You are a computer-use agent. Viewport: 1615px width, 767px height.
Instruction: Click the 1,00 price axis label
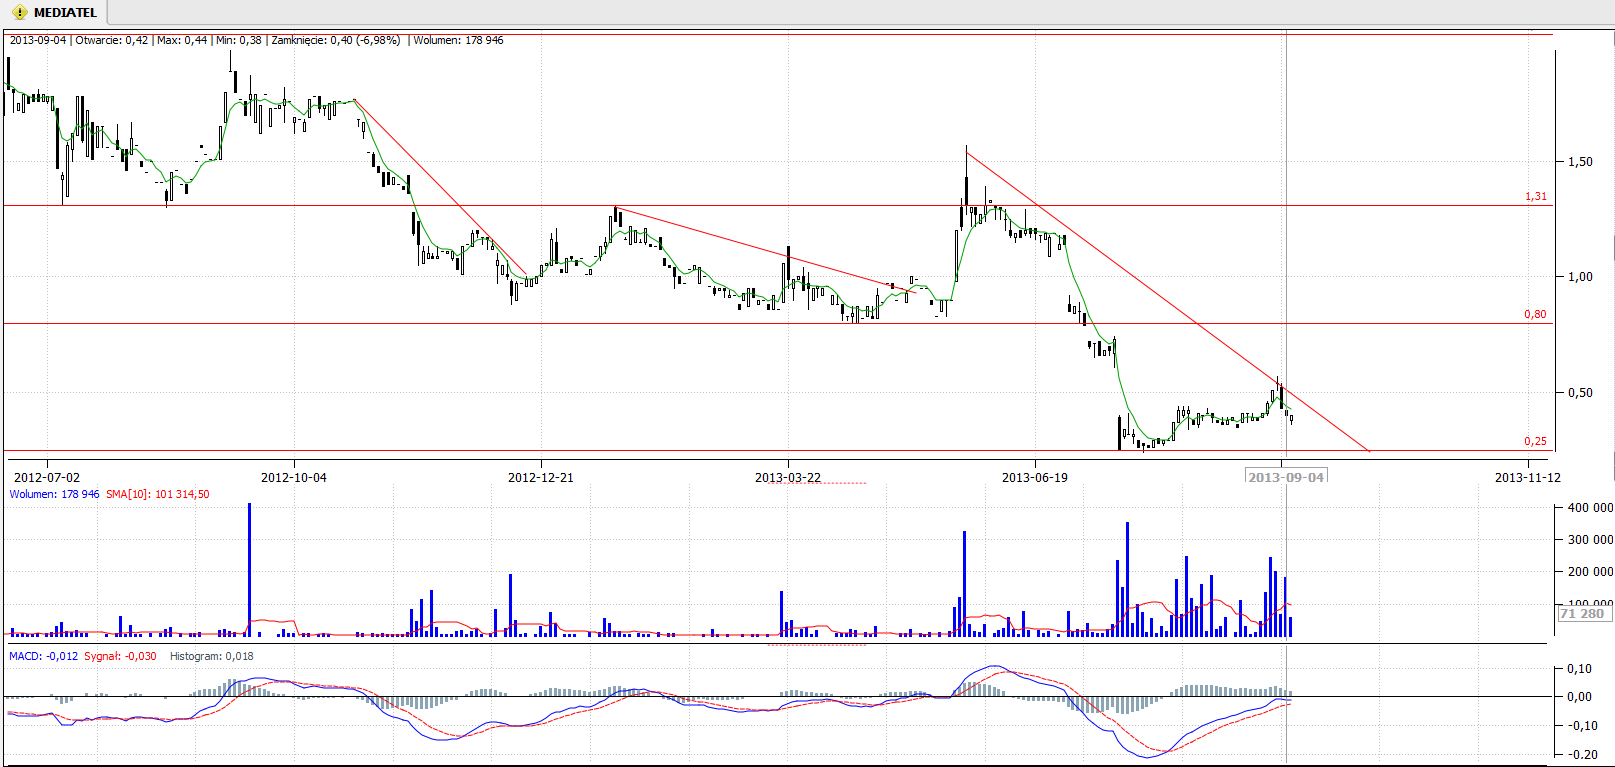pos(1581,277)
